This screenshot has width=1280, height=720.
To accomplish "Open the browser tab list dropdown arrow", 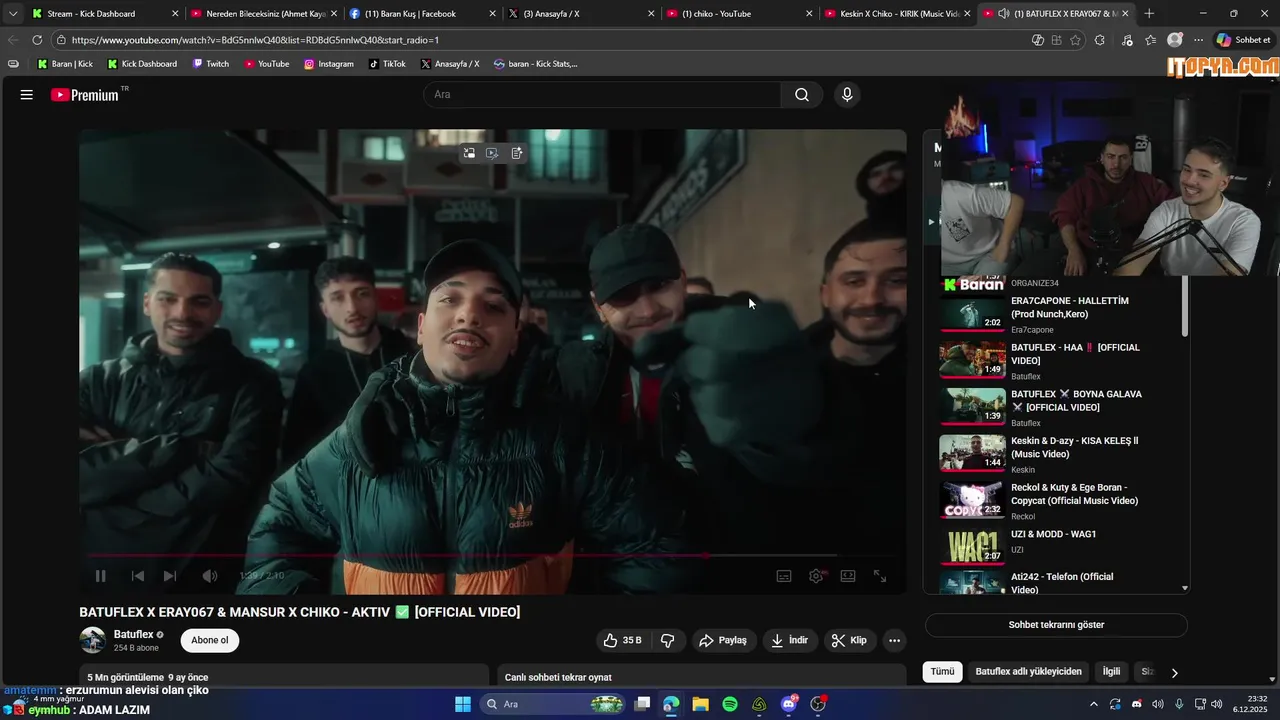I will coord(13,14).
